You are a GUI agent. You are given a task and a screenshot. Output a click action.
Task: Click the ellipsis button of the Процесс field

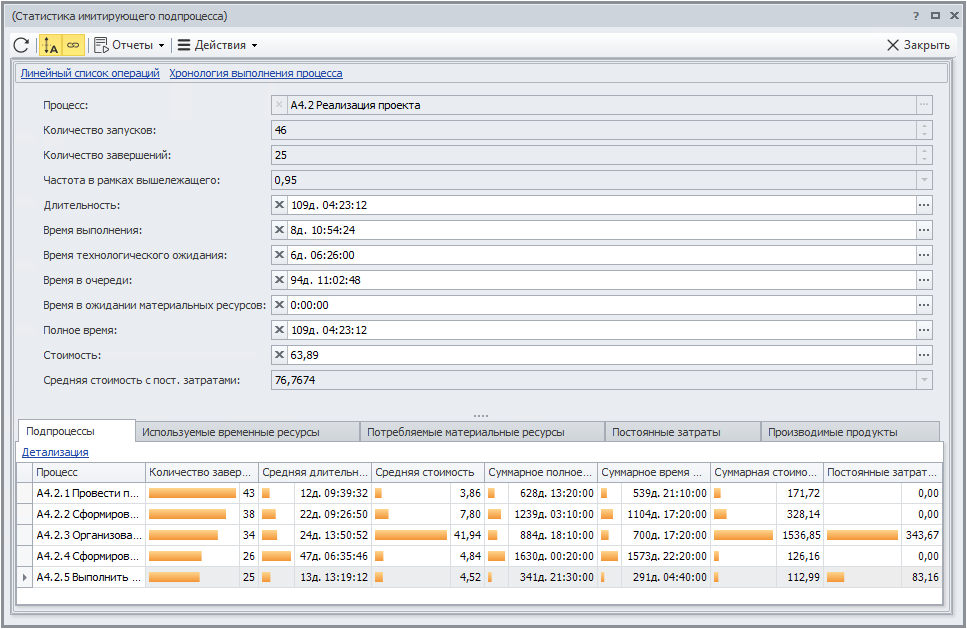(924, 105)
